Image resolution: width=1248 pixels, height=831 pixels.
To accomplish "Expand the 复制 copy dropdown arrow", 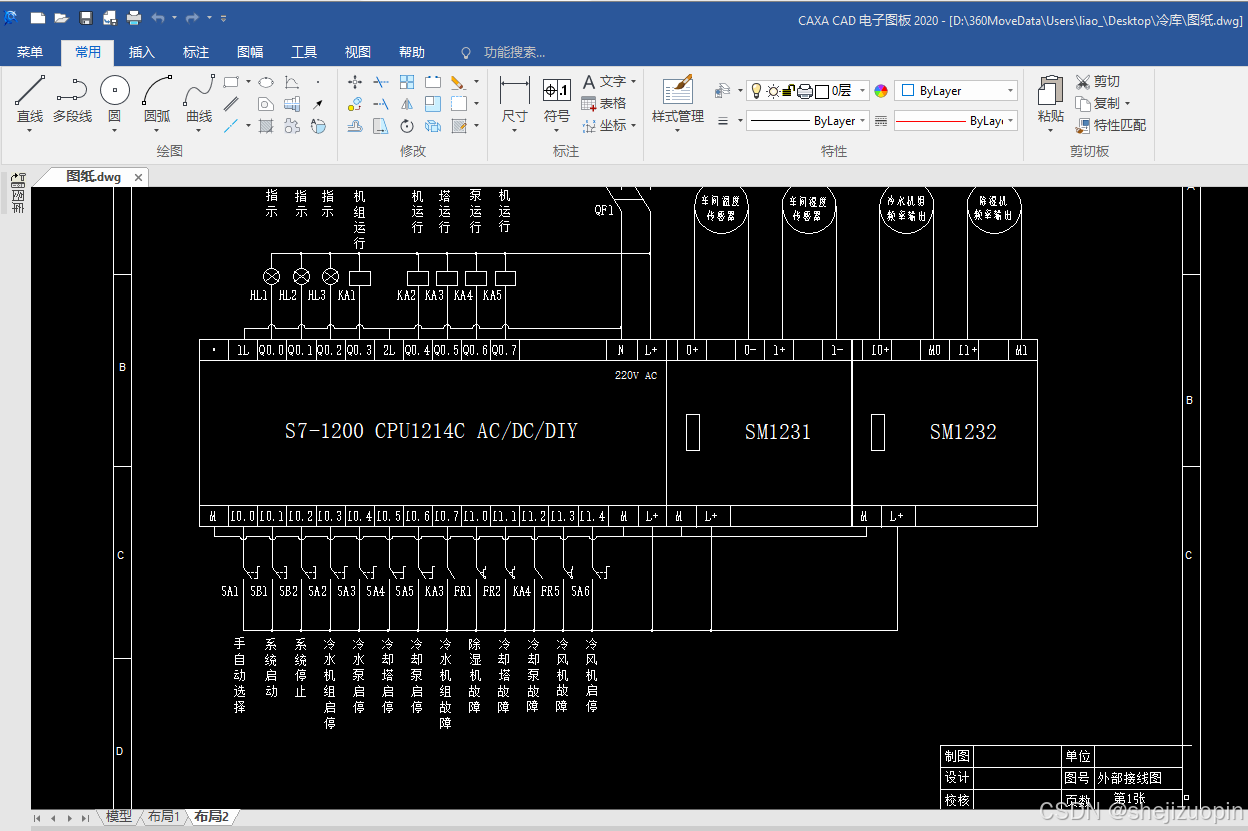I will coord(1127,104).
